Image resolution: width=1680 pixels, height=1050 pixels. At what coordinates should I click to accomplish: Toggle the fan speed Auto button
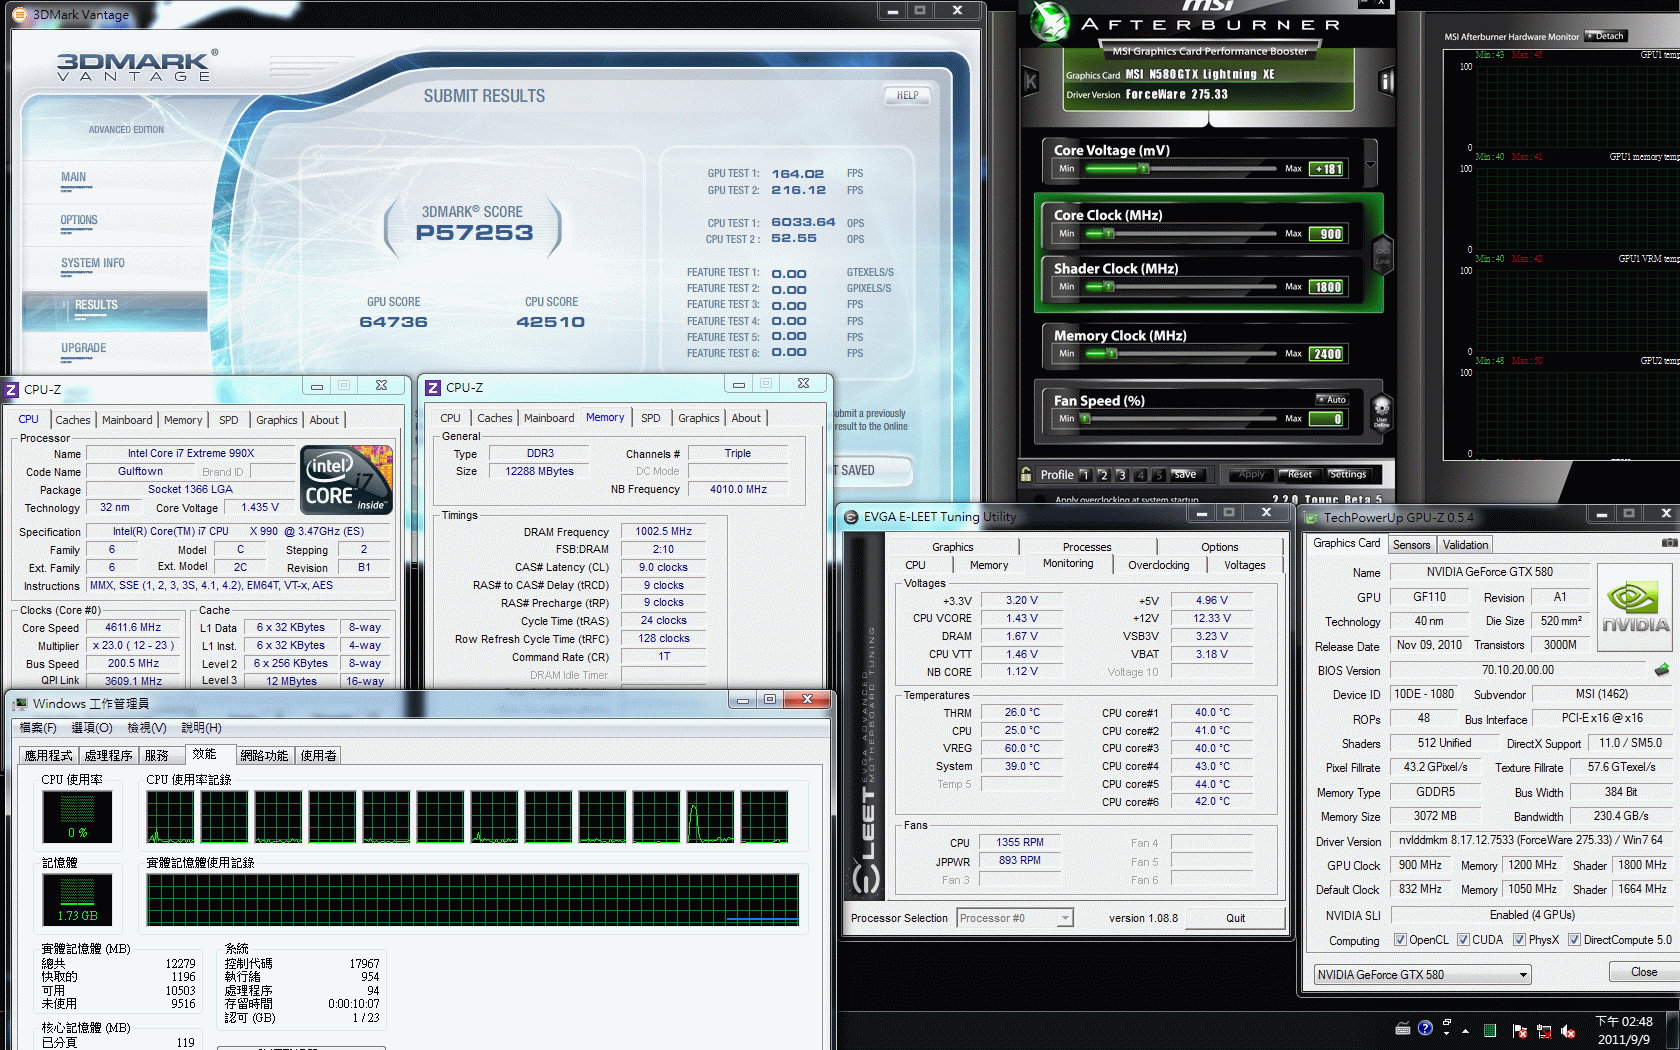click(x=1332, y=399)
